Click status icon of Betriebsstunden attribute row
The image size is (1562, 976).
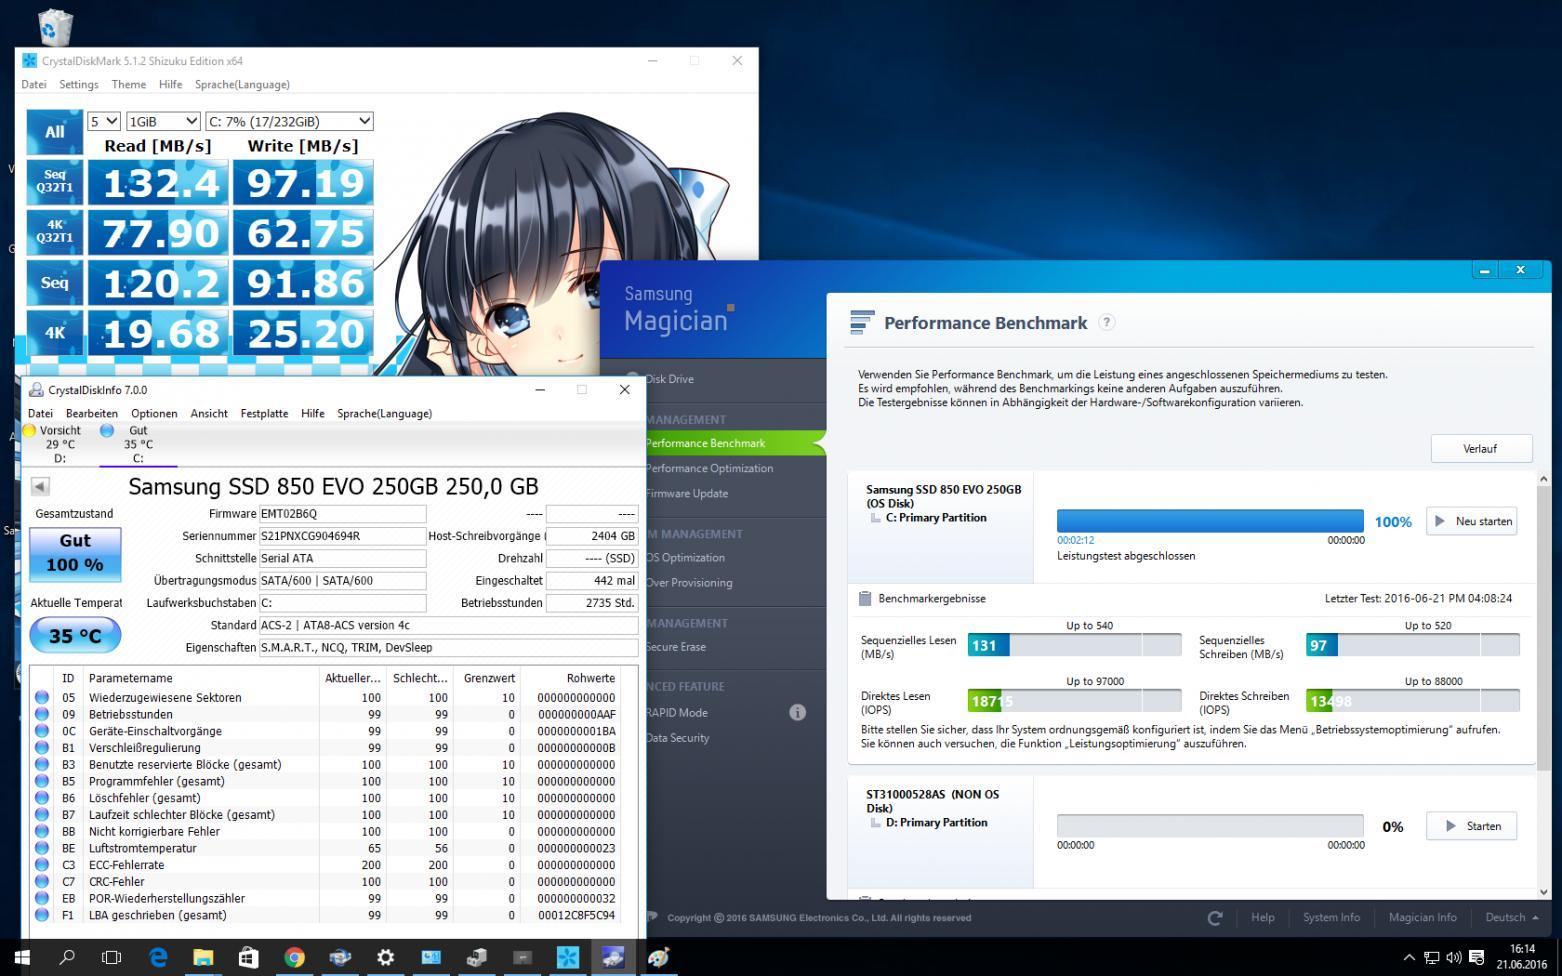pos(42,714)
